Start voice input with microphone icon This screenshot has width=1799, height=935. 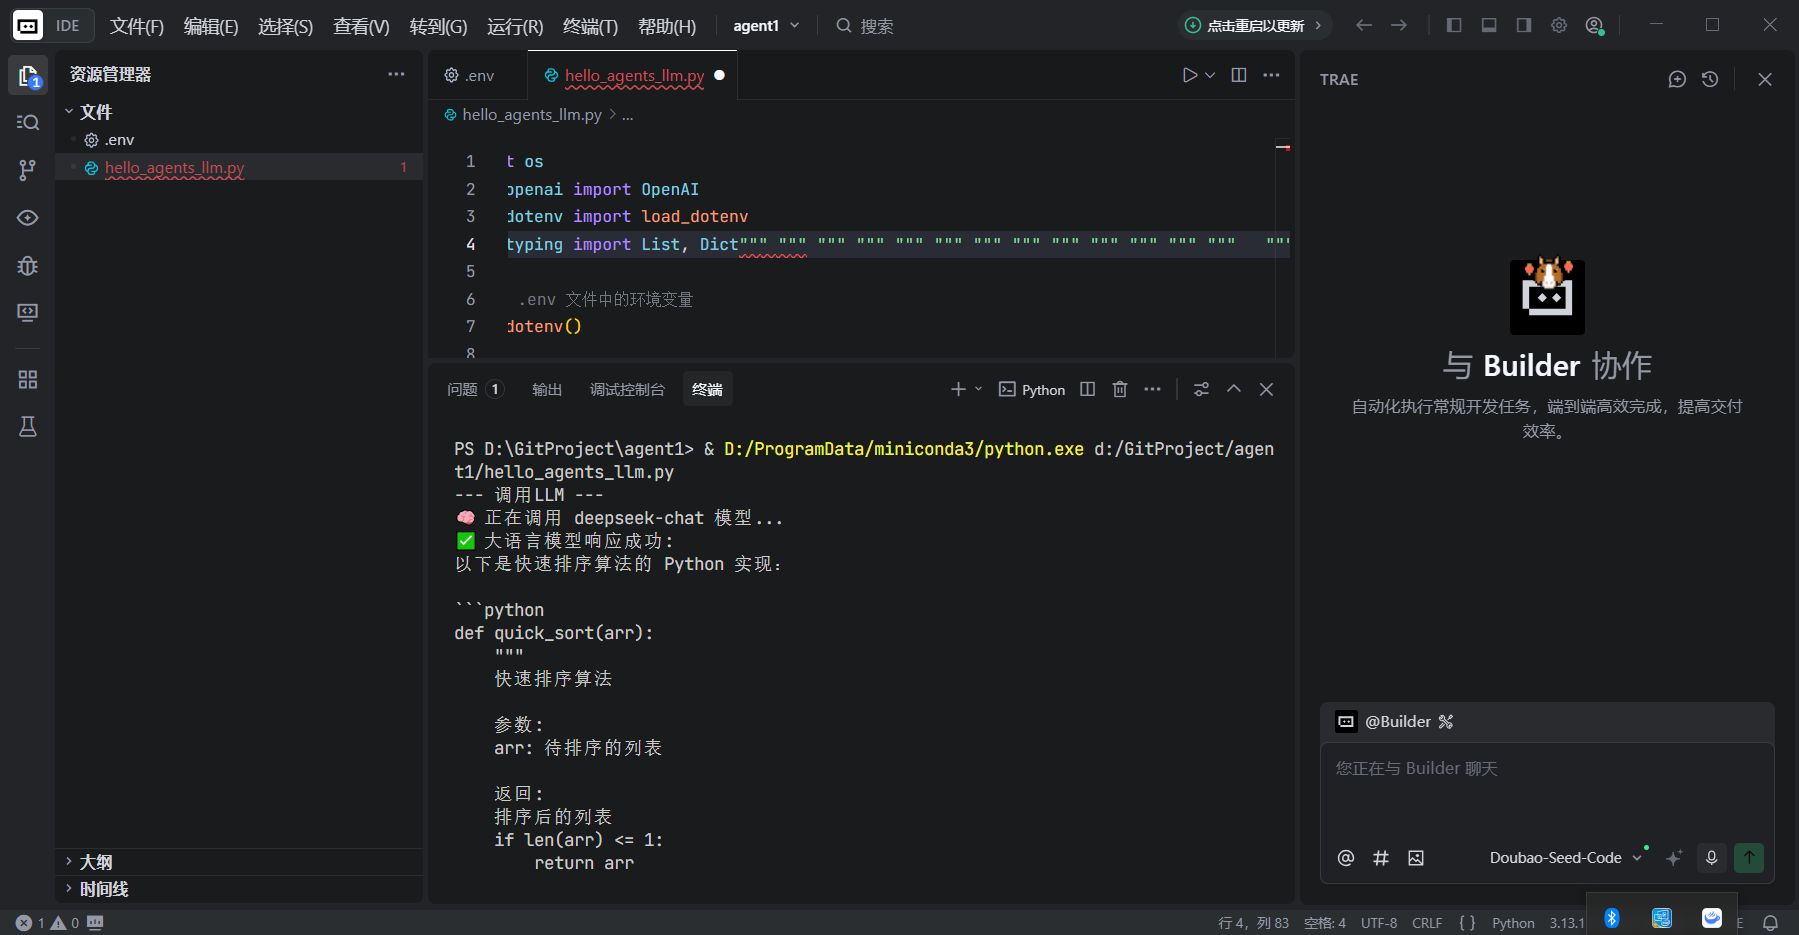(1712, 858)
